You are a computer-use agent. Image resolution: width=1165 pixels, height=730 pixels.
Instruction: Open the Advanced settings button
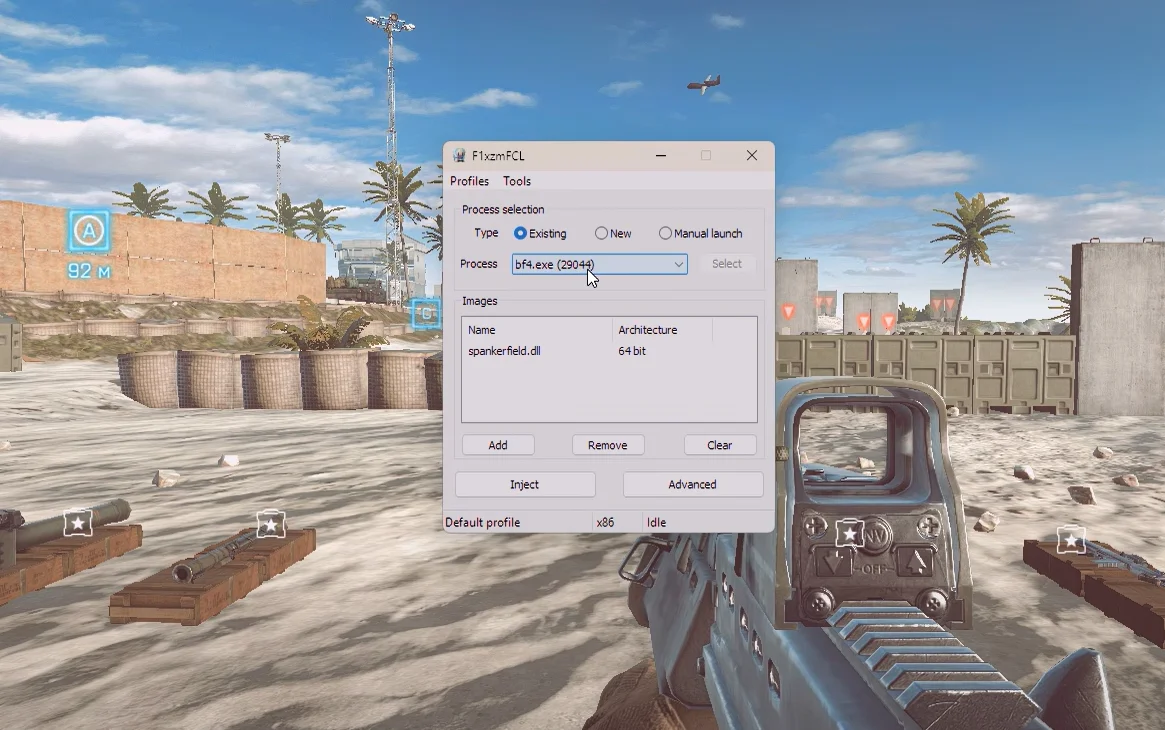692,485
